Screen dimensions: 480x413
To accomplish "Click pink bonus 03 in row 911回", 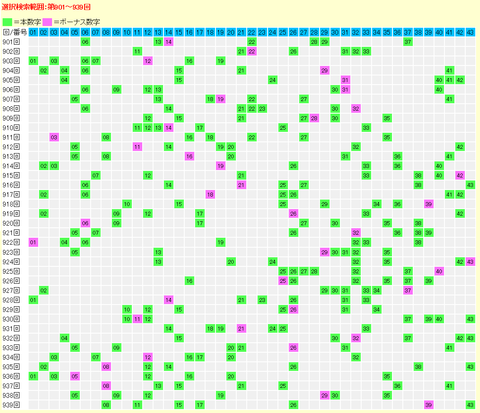I will tap(54, 137).
